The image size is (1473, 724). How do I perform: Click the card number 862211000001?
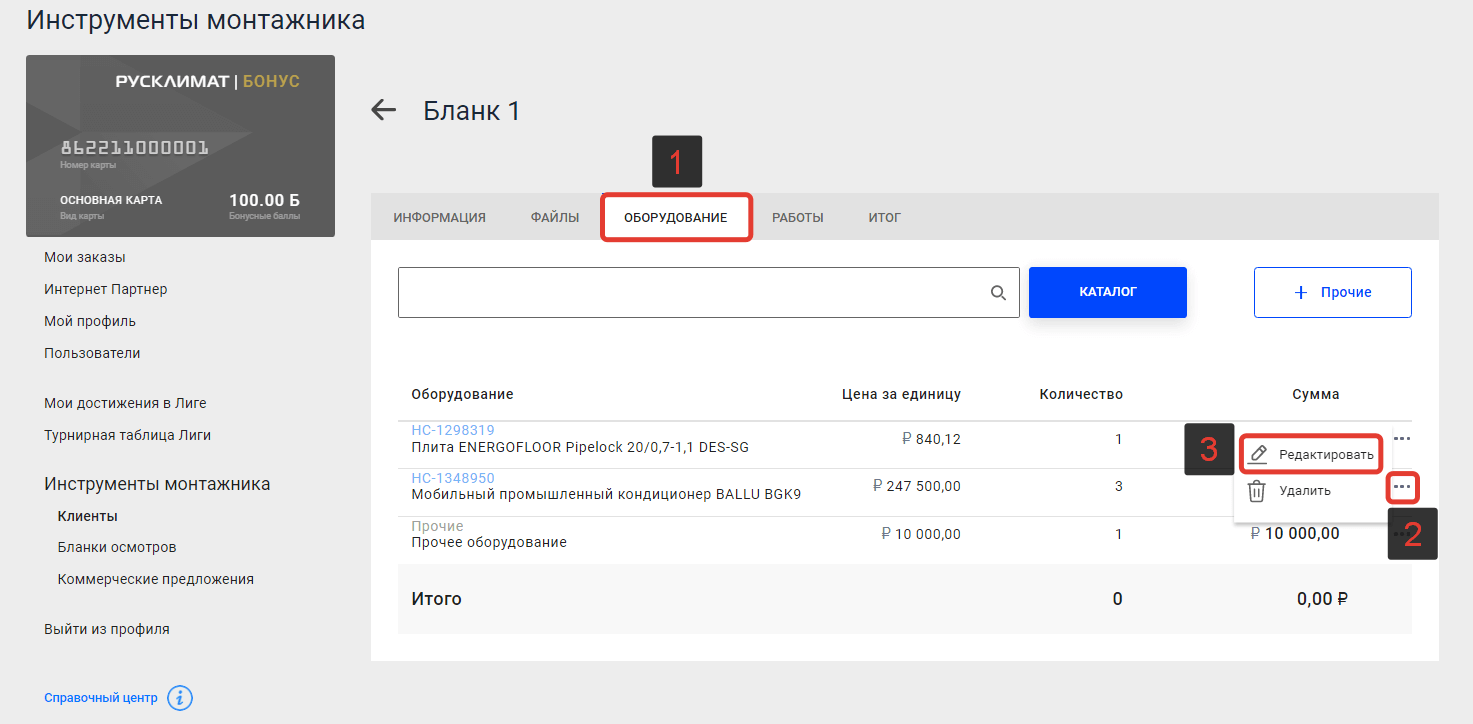(x=134, y=148)
